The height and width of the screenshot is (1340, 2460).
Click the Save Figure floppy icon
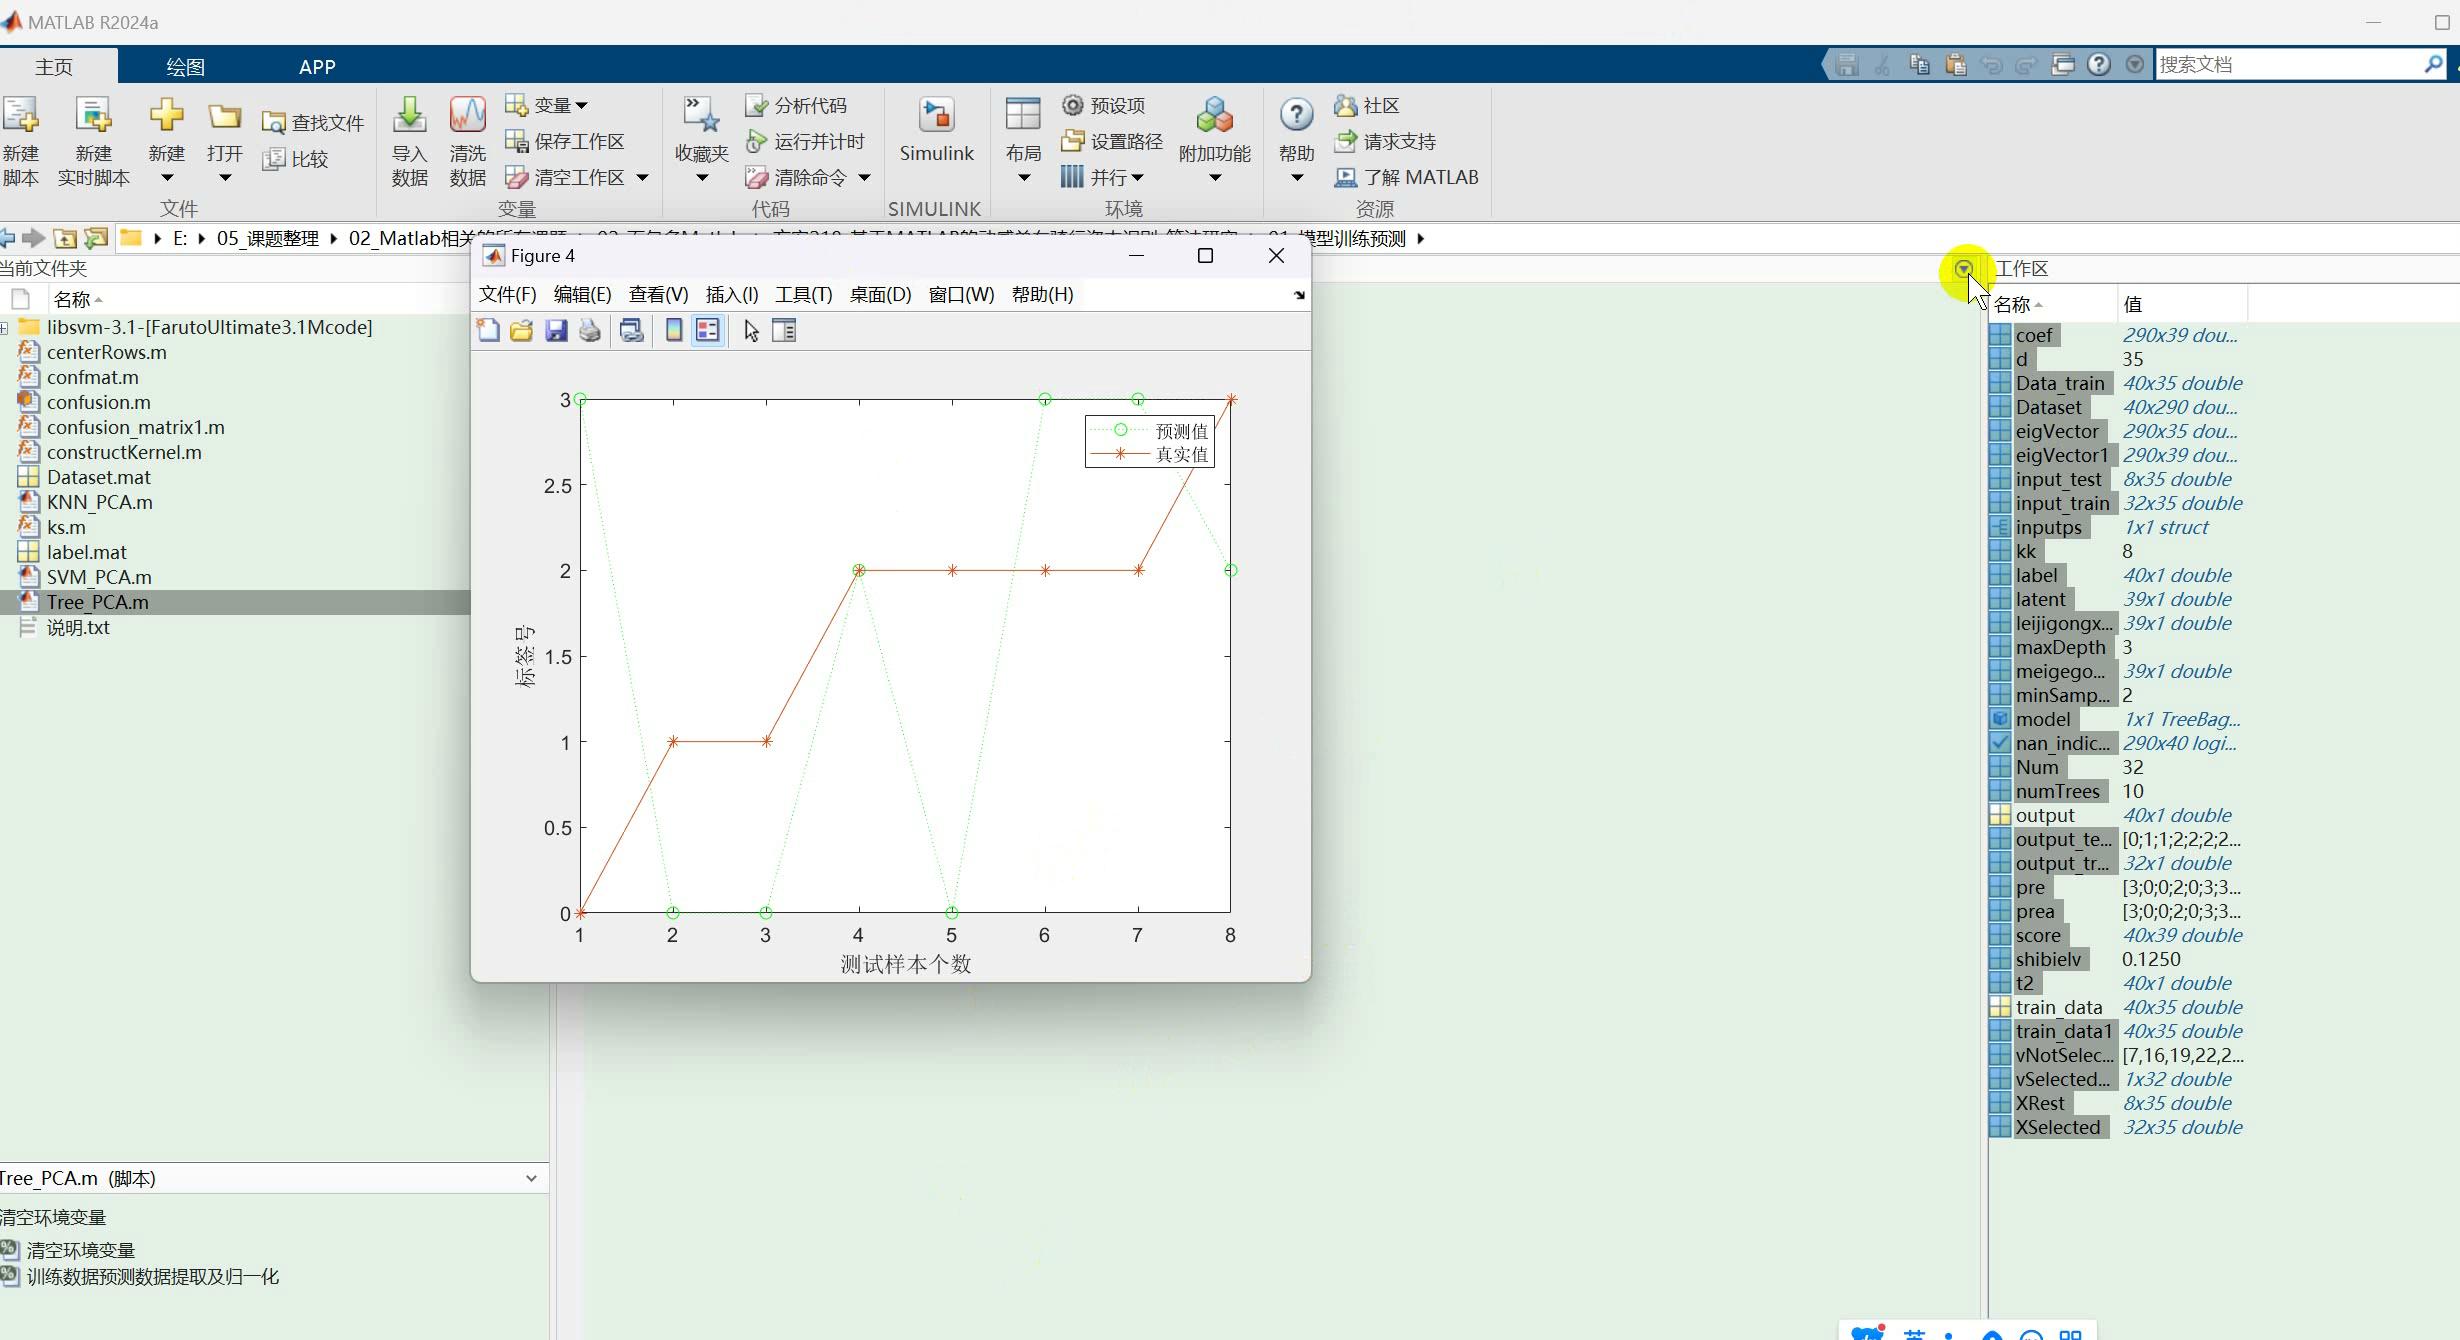coord(556,331)
